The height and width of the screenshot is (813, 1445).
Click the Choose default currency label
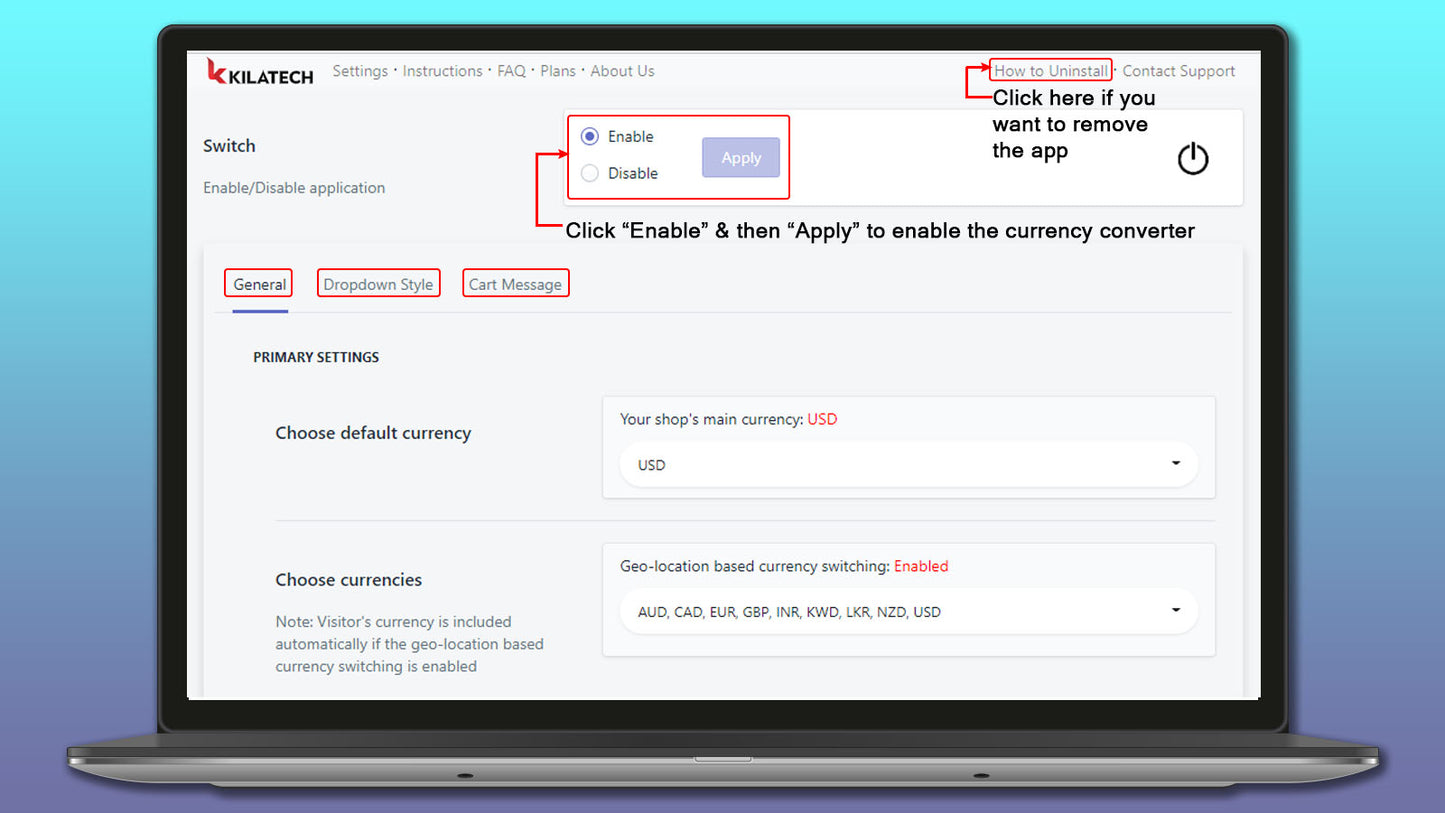(373, 433)
